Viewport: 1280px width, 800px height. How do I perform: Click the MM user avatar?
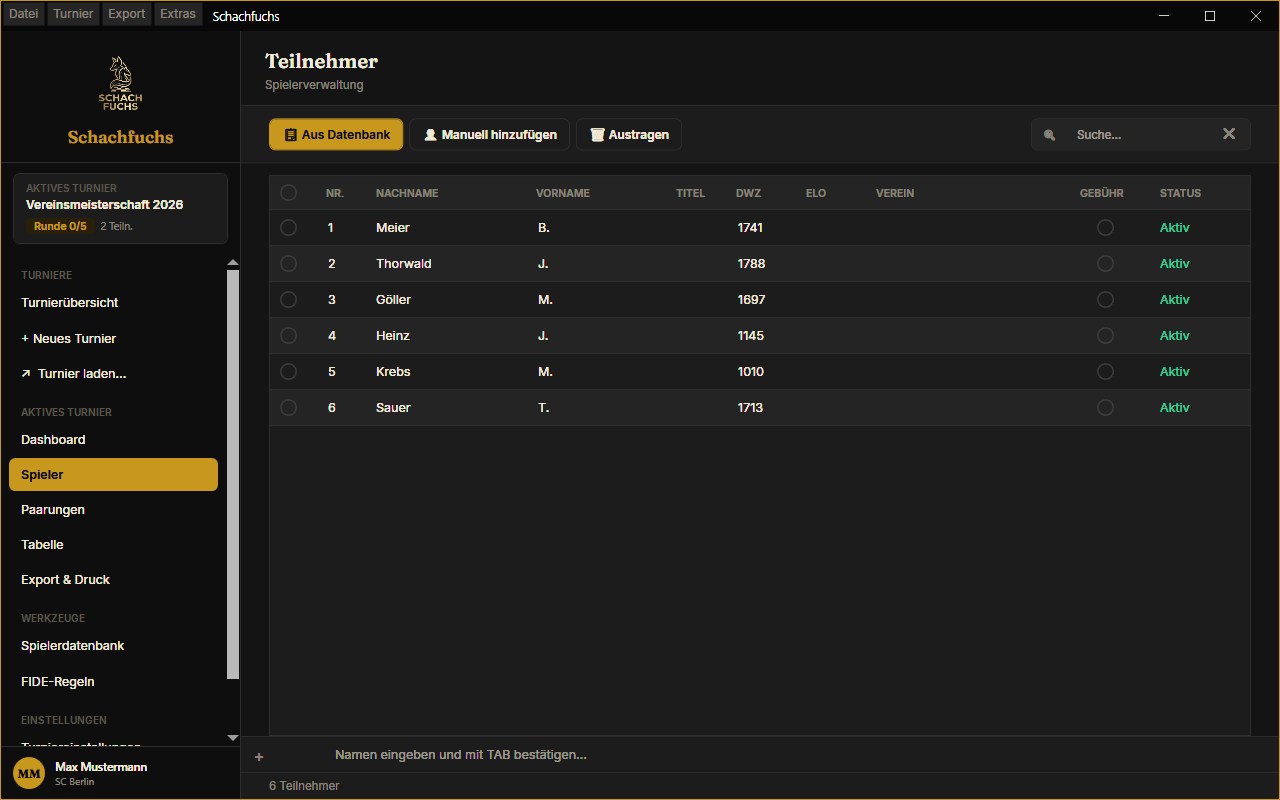click(29, 773)
